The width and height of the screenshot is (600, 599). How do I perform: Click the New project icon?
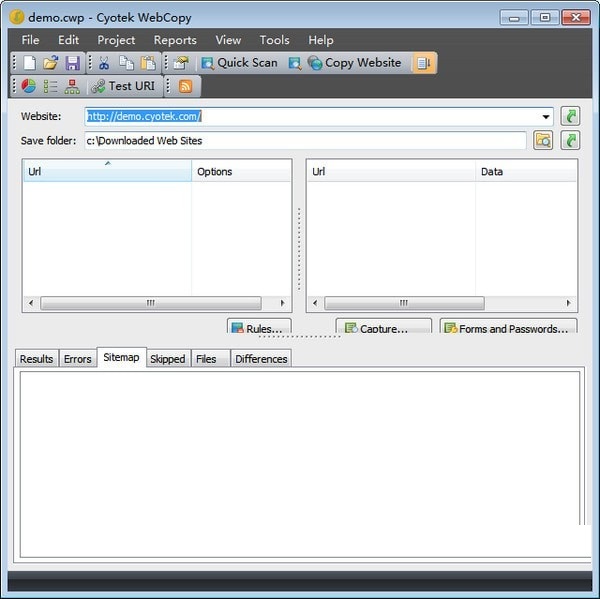coord(30,63)
